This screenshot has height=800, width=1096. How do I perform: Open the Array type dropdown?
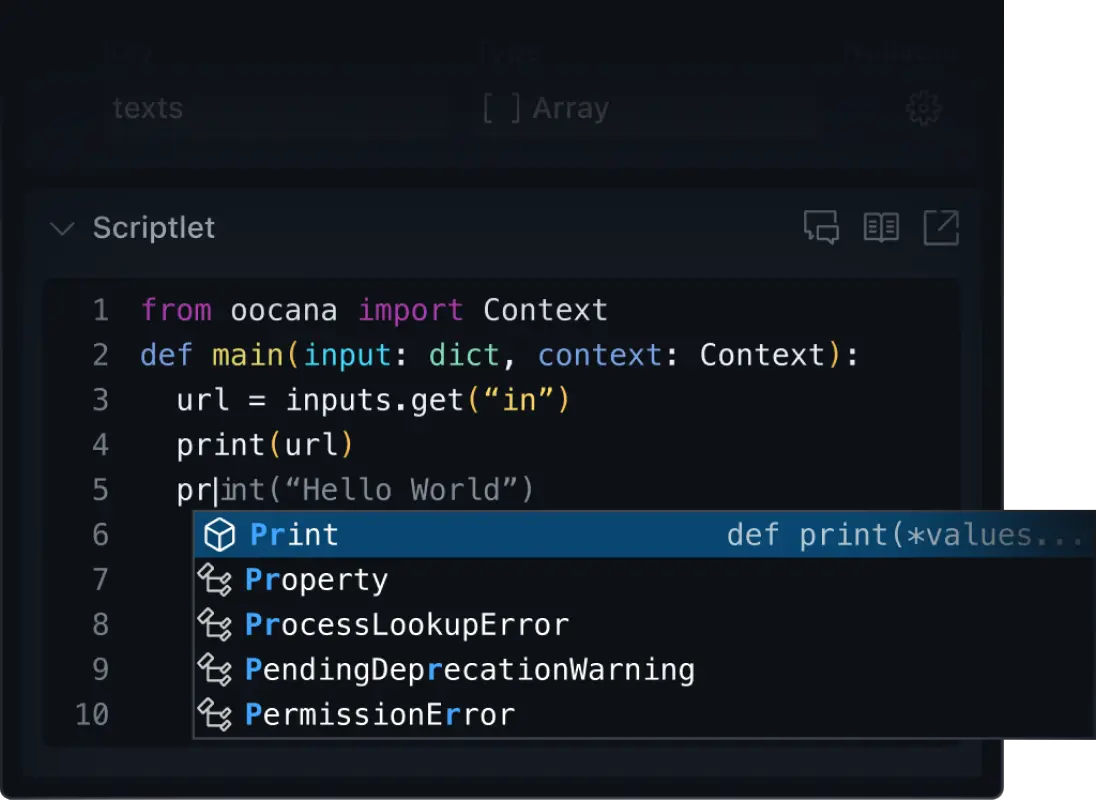[546, 108]
